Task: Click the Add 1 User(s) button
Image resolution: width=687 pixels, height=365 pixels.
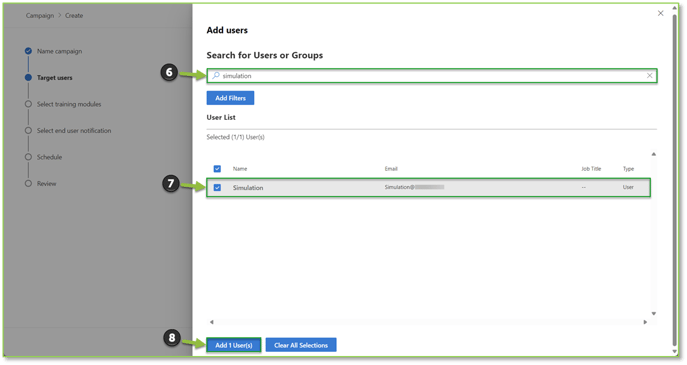Action: (234, 345)
